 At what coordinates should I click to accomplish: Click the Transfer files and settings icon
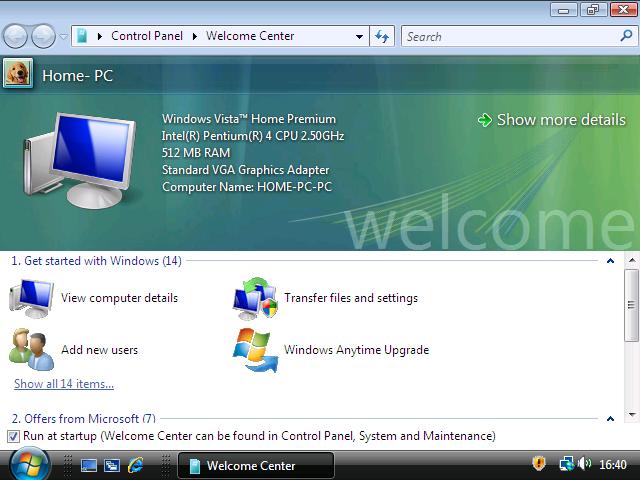[x=256, y=299]
